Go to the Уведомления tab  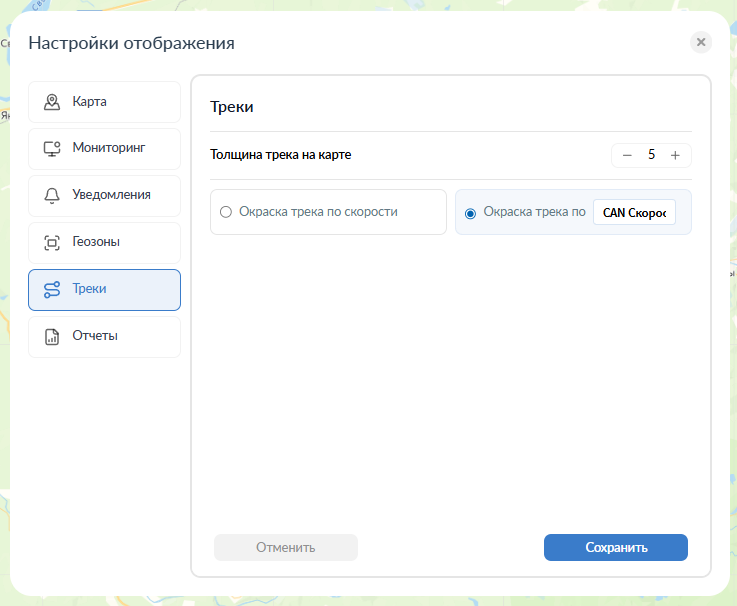[104, 196]
